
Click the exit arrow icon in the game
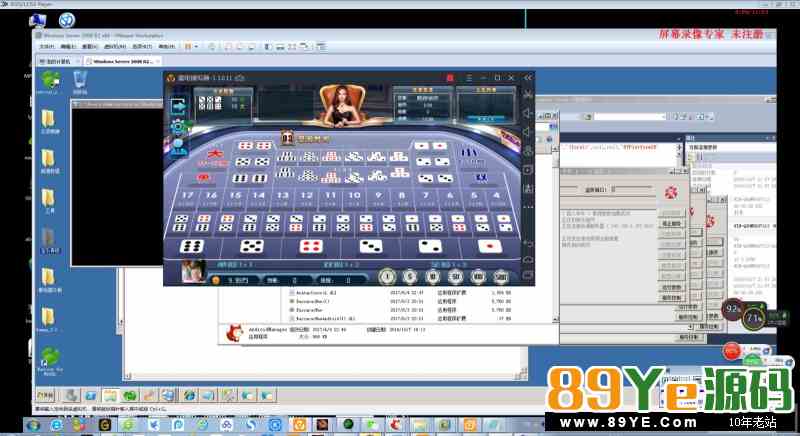click(180, 104)
